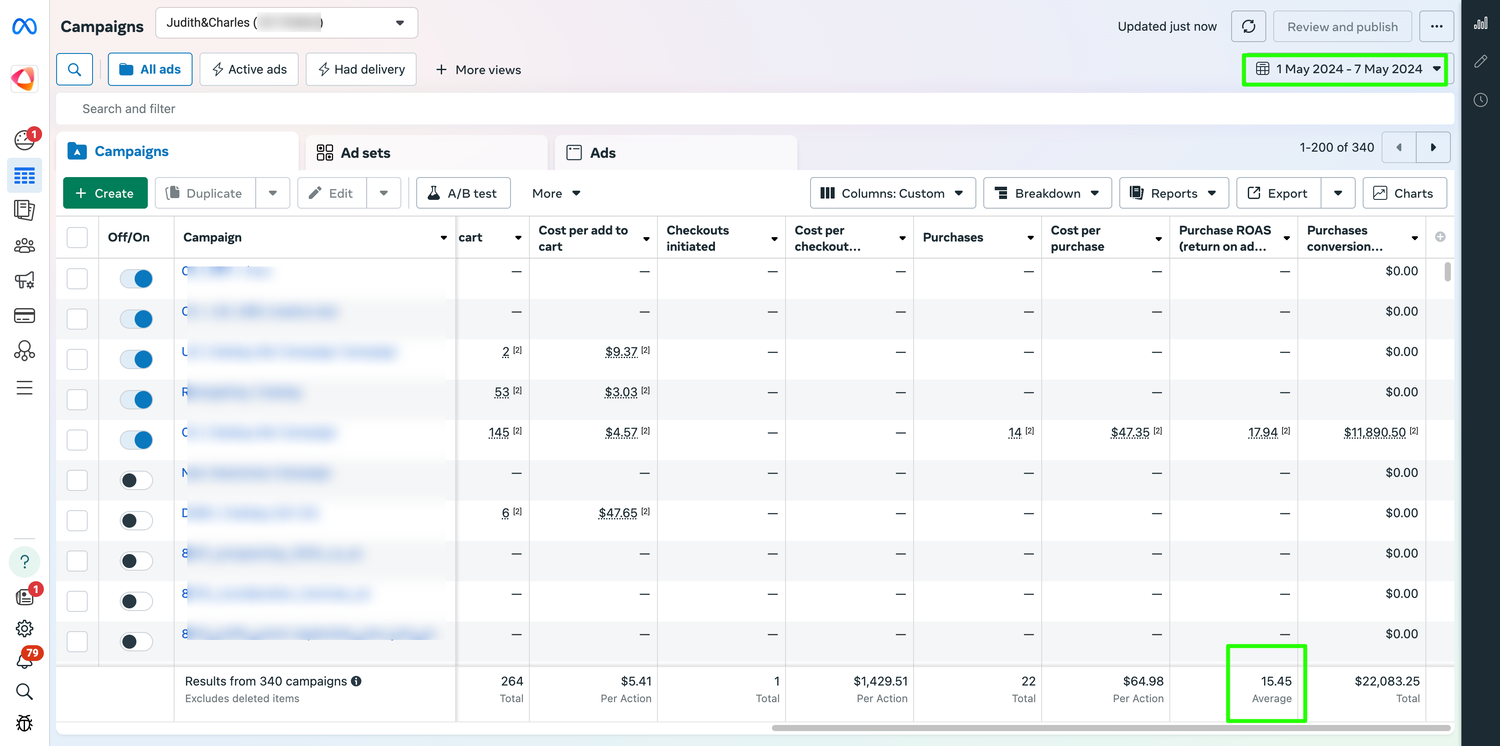The height and width of the screenshot is (746, 1500).
Task: Expand the More dropdown in toolbar
Action: click(x=556, y=193)
